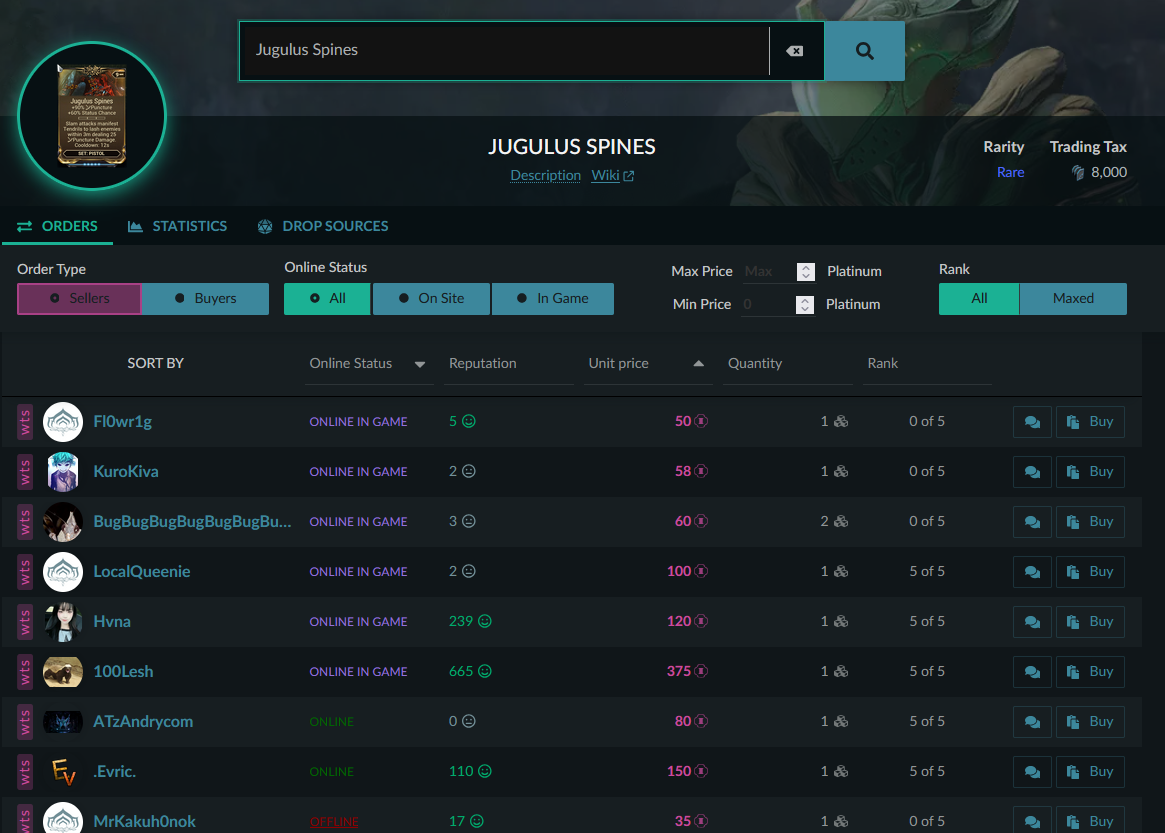
Task: Sort orders by Rank
Action: tap(927, 363)
